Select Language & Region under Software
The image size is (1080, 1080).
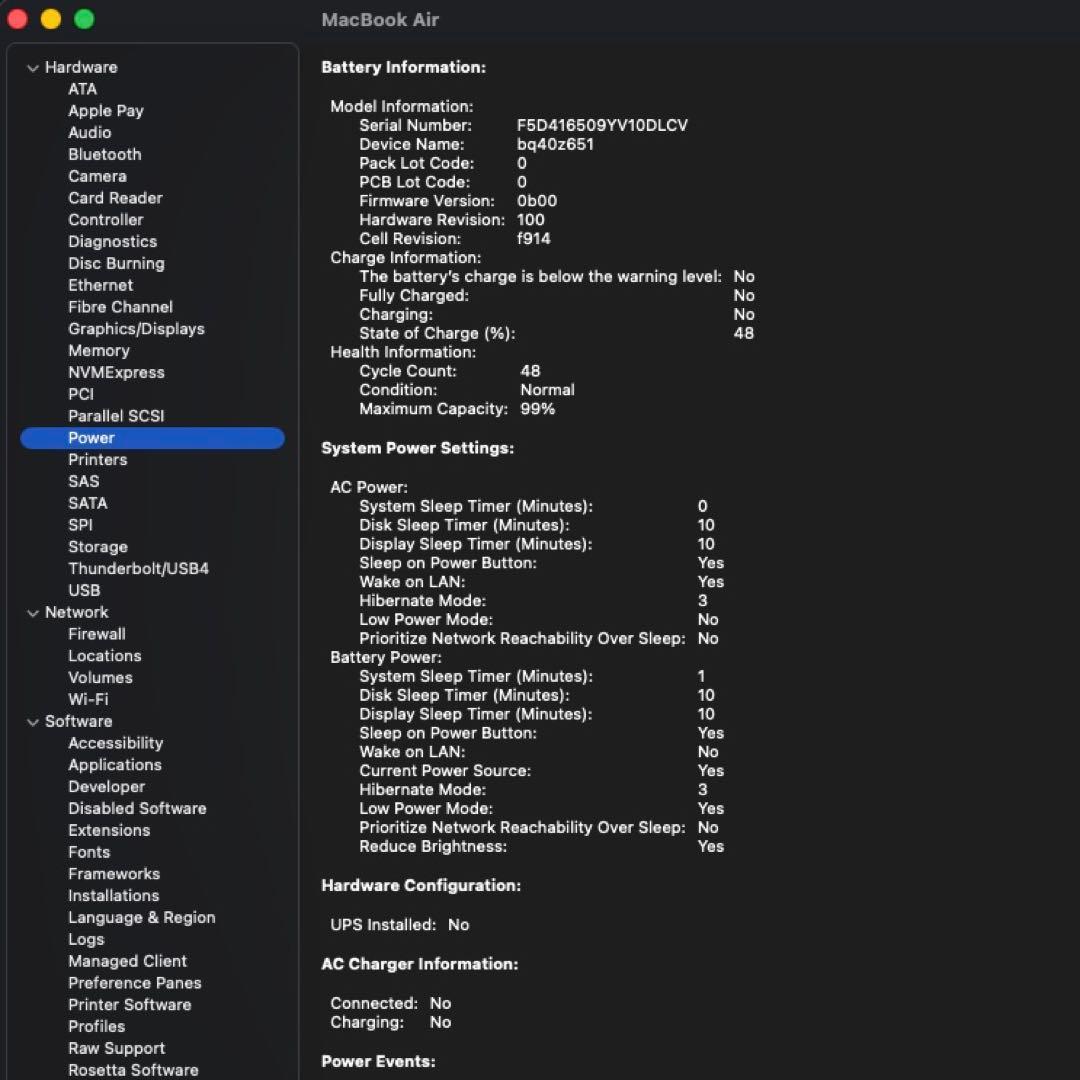[141, 917]
